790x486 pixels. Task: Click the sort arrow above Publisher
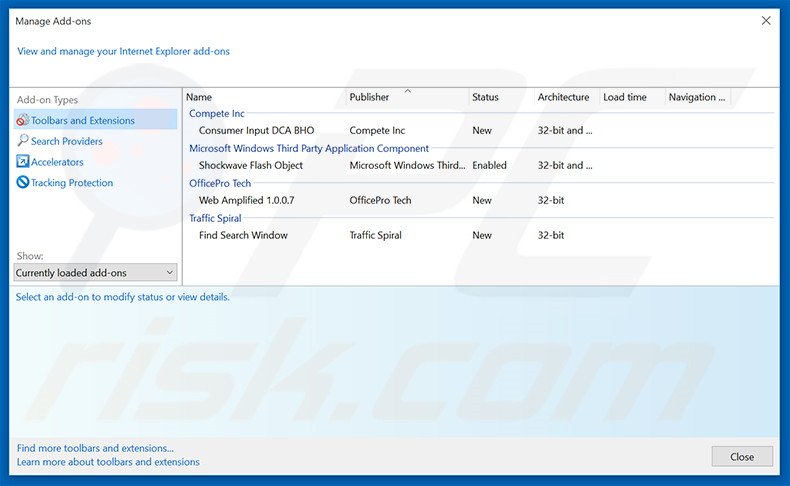click(408, 91)
